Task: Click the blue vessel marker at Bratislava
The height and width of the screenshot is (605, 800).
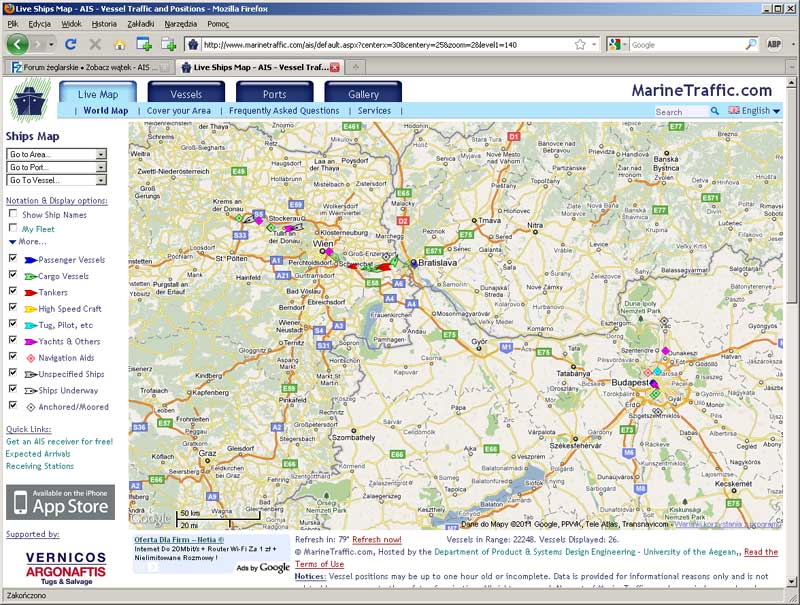Action: click(414, 263)
